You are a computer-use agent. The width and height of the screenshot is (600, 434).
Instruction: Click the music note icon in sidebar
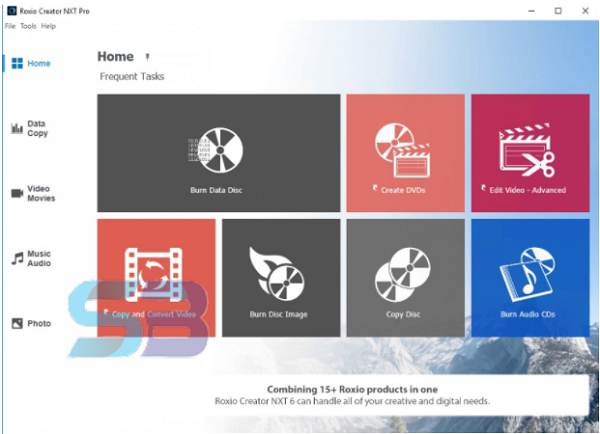[17, 258]
